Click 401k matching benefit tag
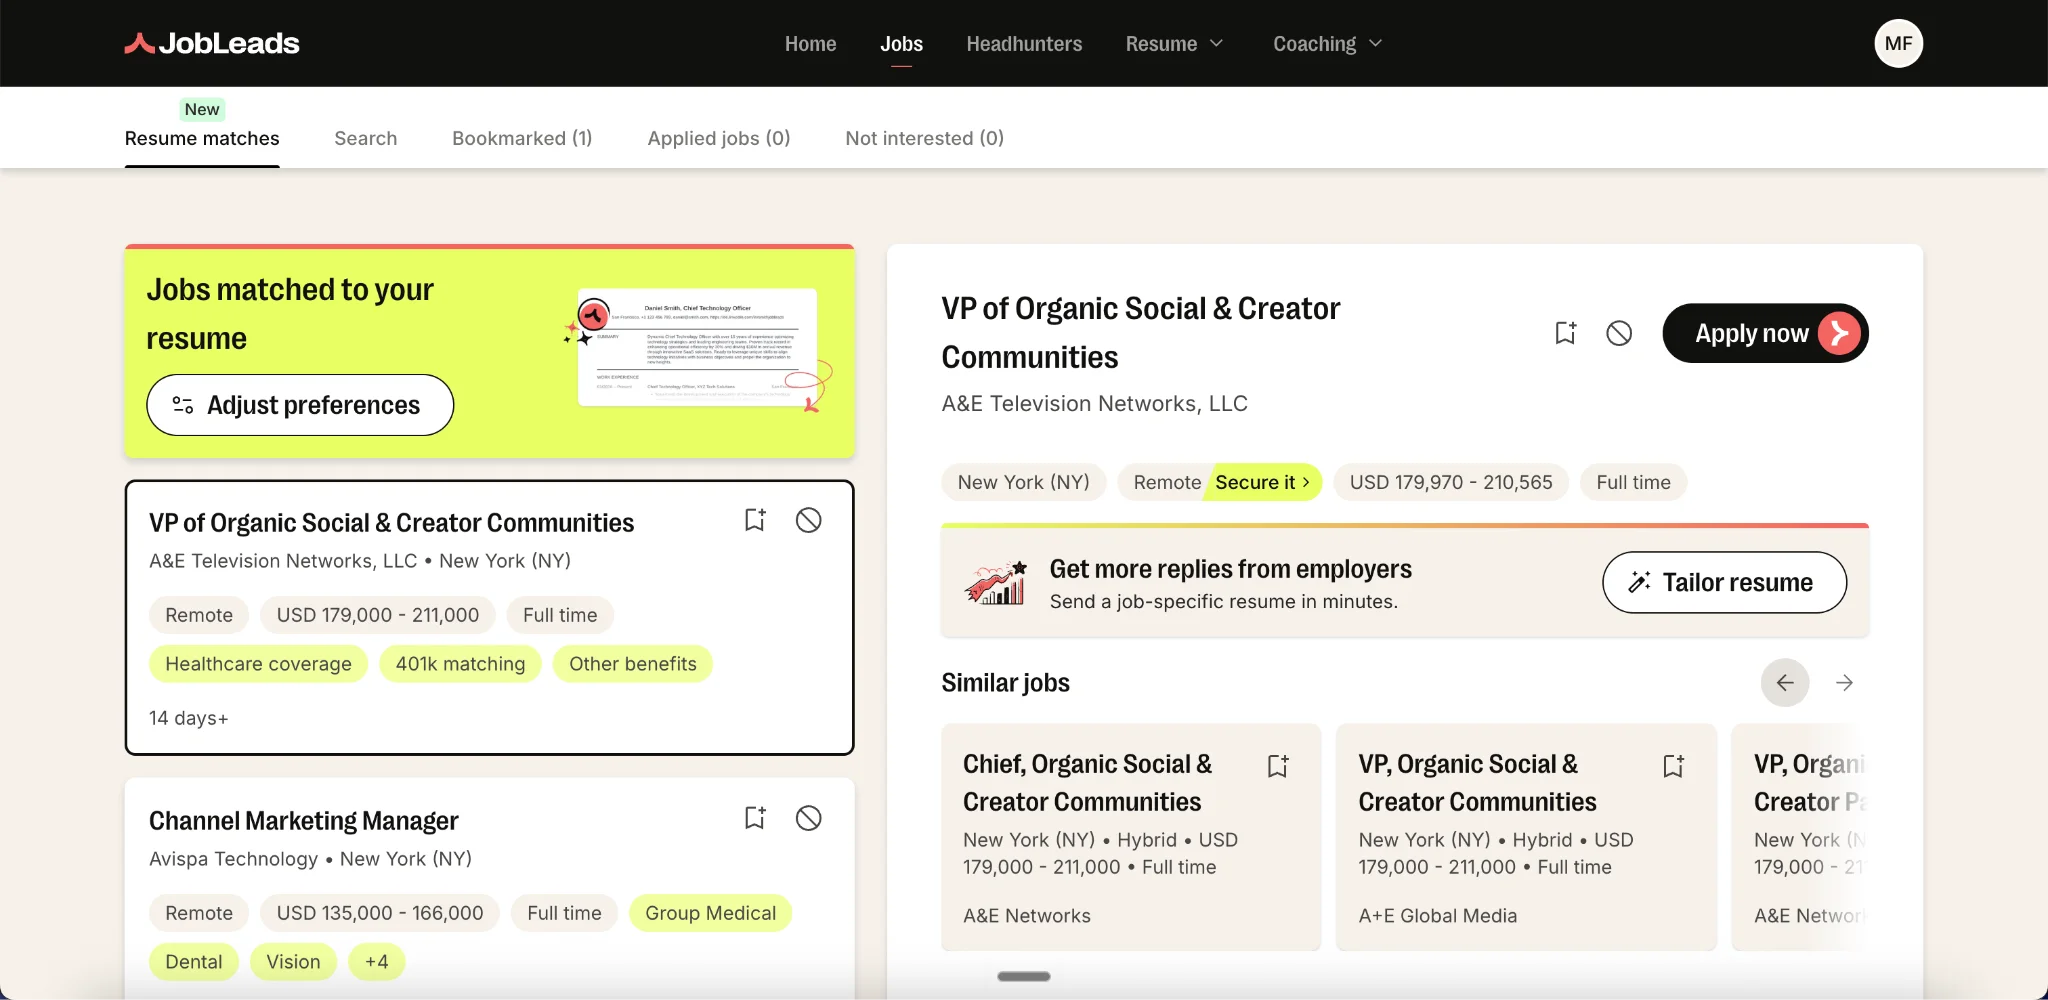Screen dimensions: 2048x1000 pos(460,664)
